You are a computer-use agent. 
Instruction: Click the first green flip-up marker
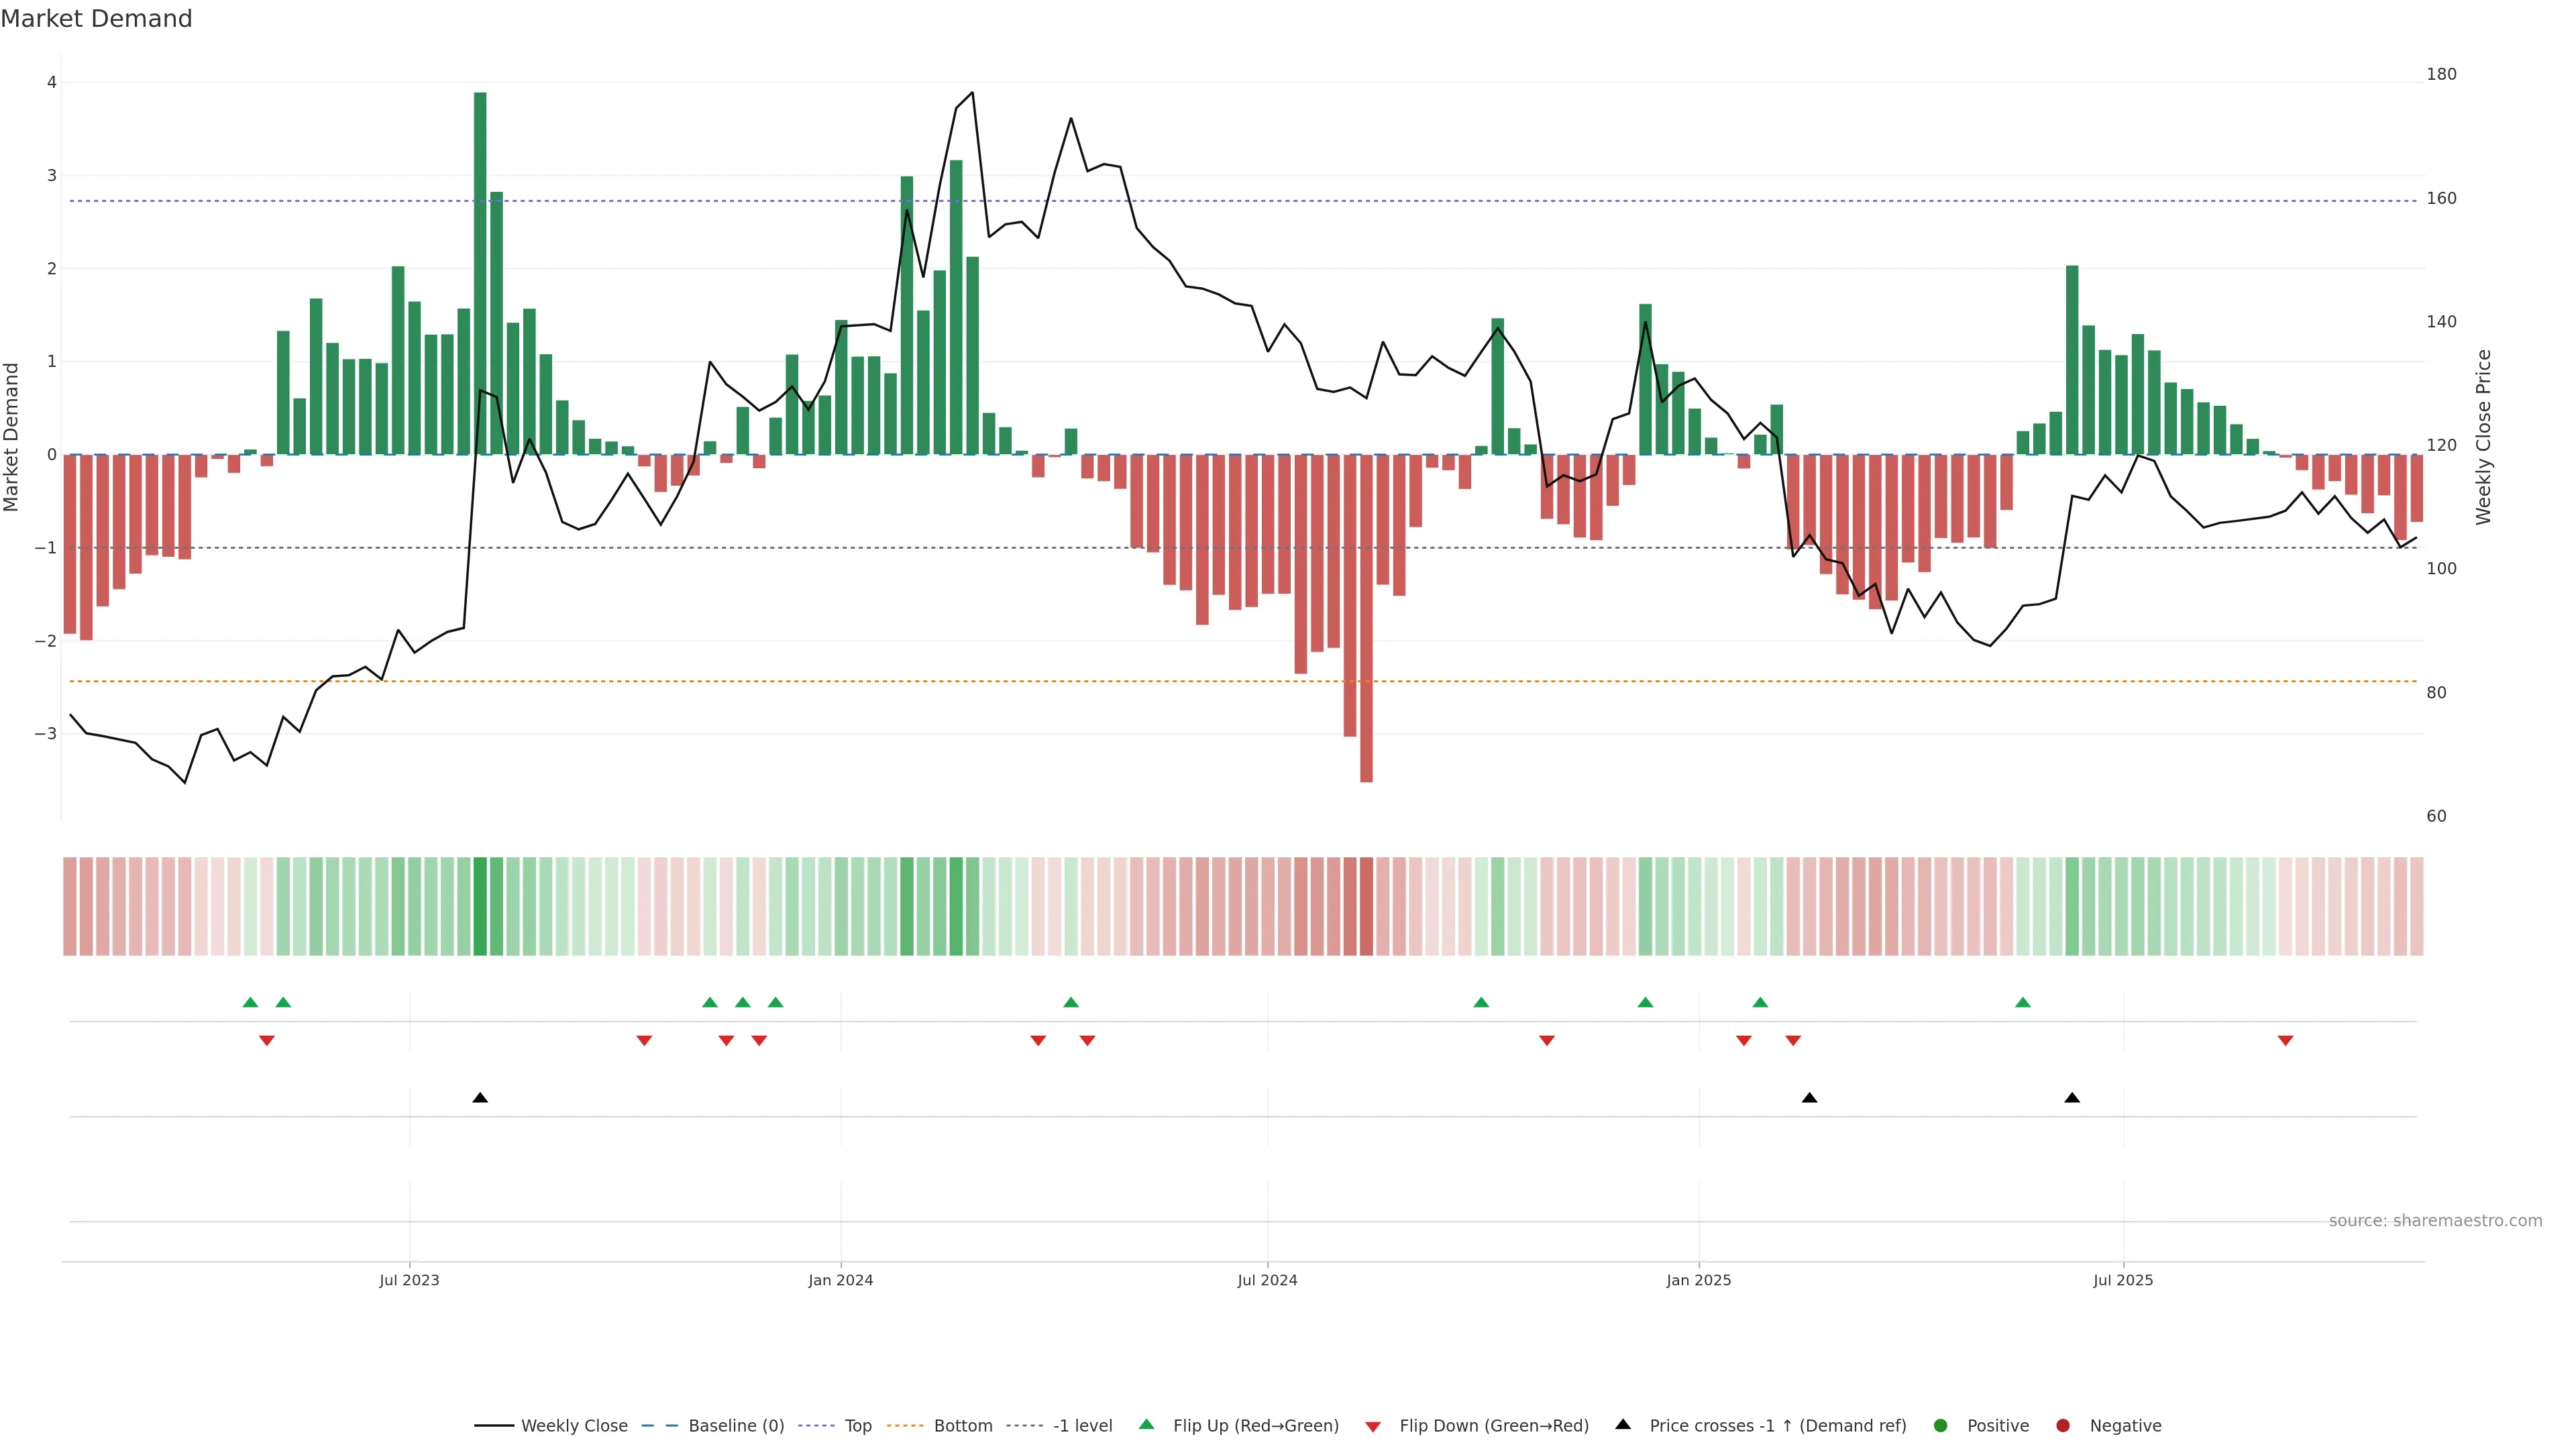point(250,1002)
